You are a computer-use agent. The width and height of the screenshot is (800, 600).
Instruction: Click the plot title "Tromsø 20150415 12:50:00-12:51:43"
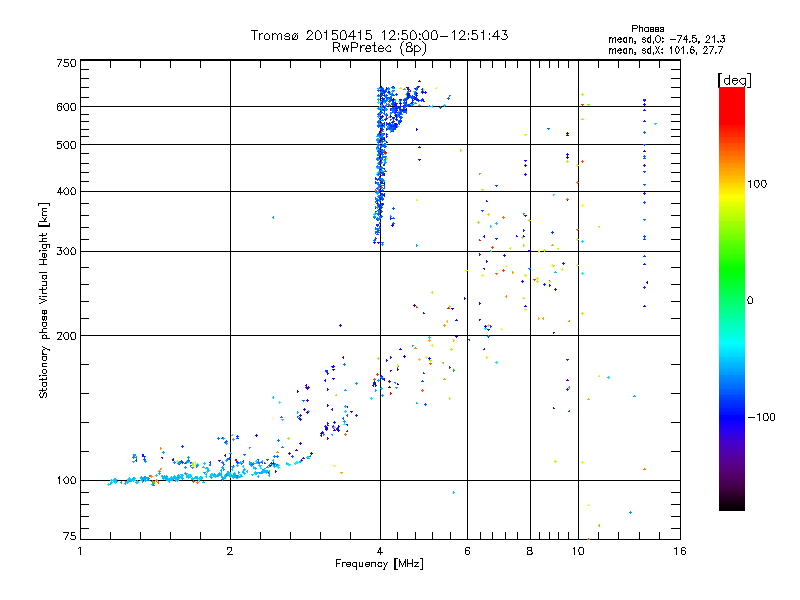pos(379,35)
